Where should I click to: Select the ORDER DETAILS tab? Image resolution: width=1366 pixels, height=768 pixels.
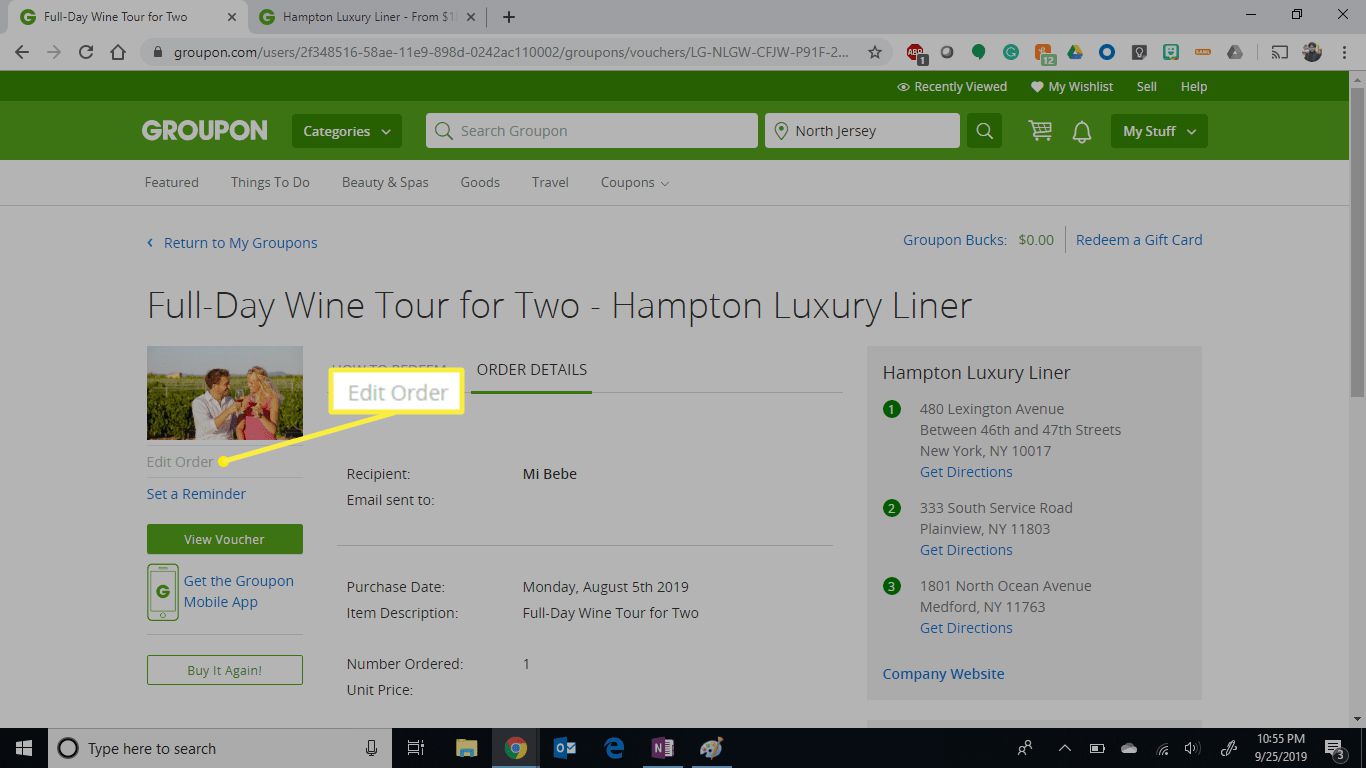coord(532,370)
